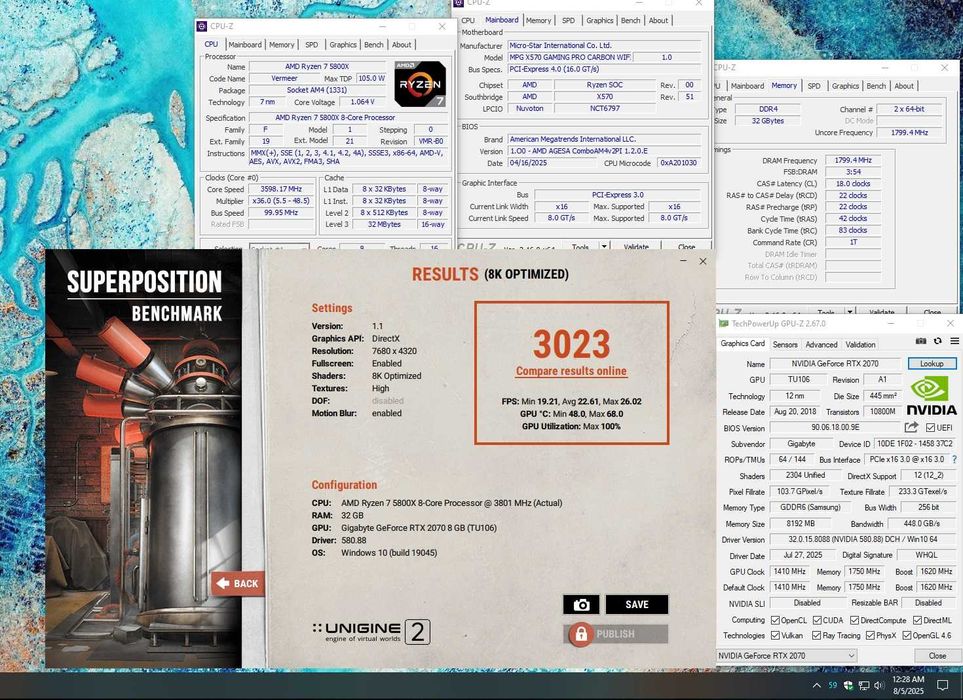Click the Resolution 7680 x 4320 setting
Screen dimensions: 963x700
pyautogui.click(x=394, y=351)
